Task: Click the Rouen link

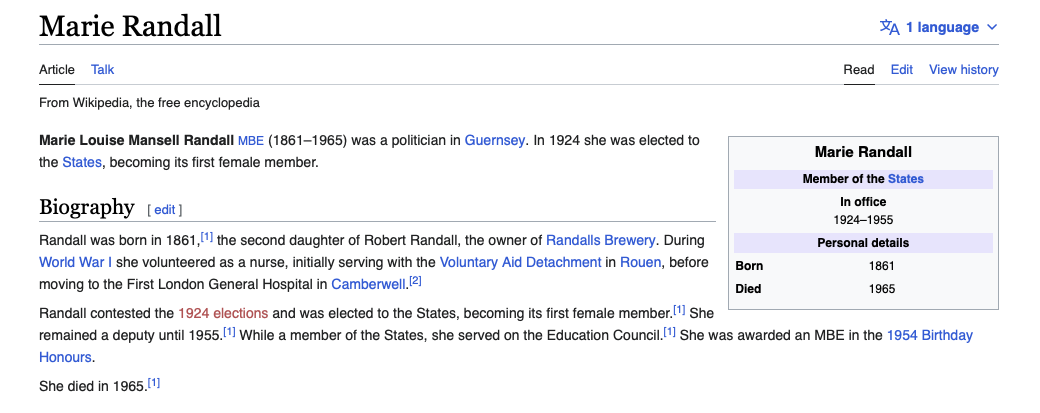Action: pyautogui.click(x=641, y=263)
